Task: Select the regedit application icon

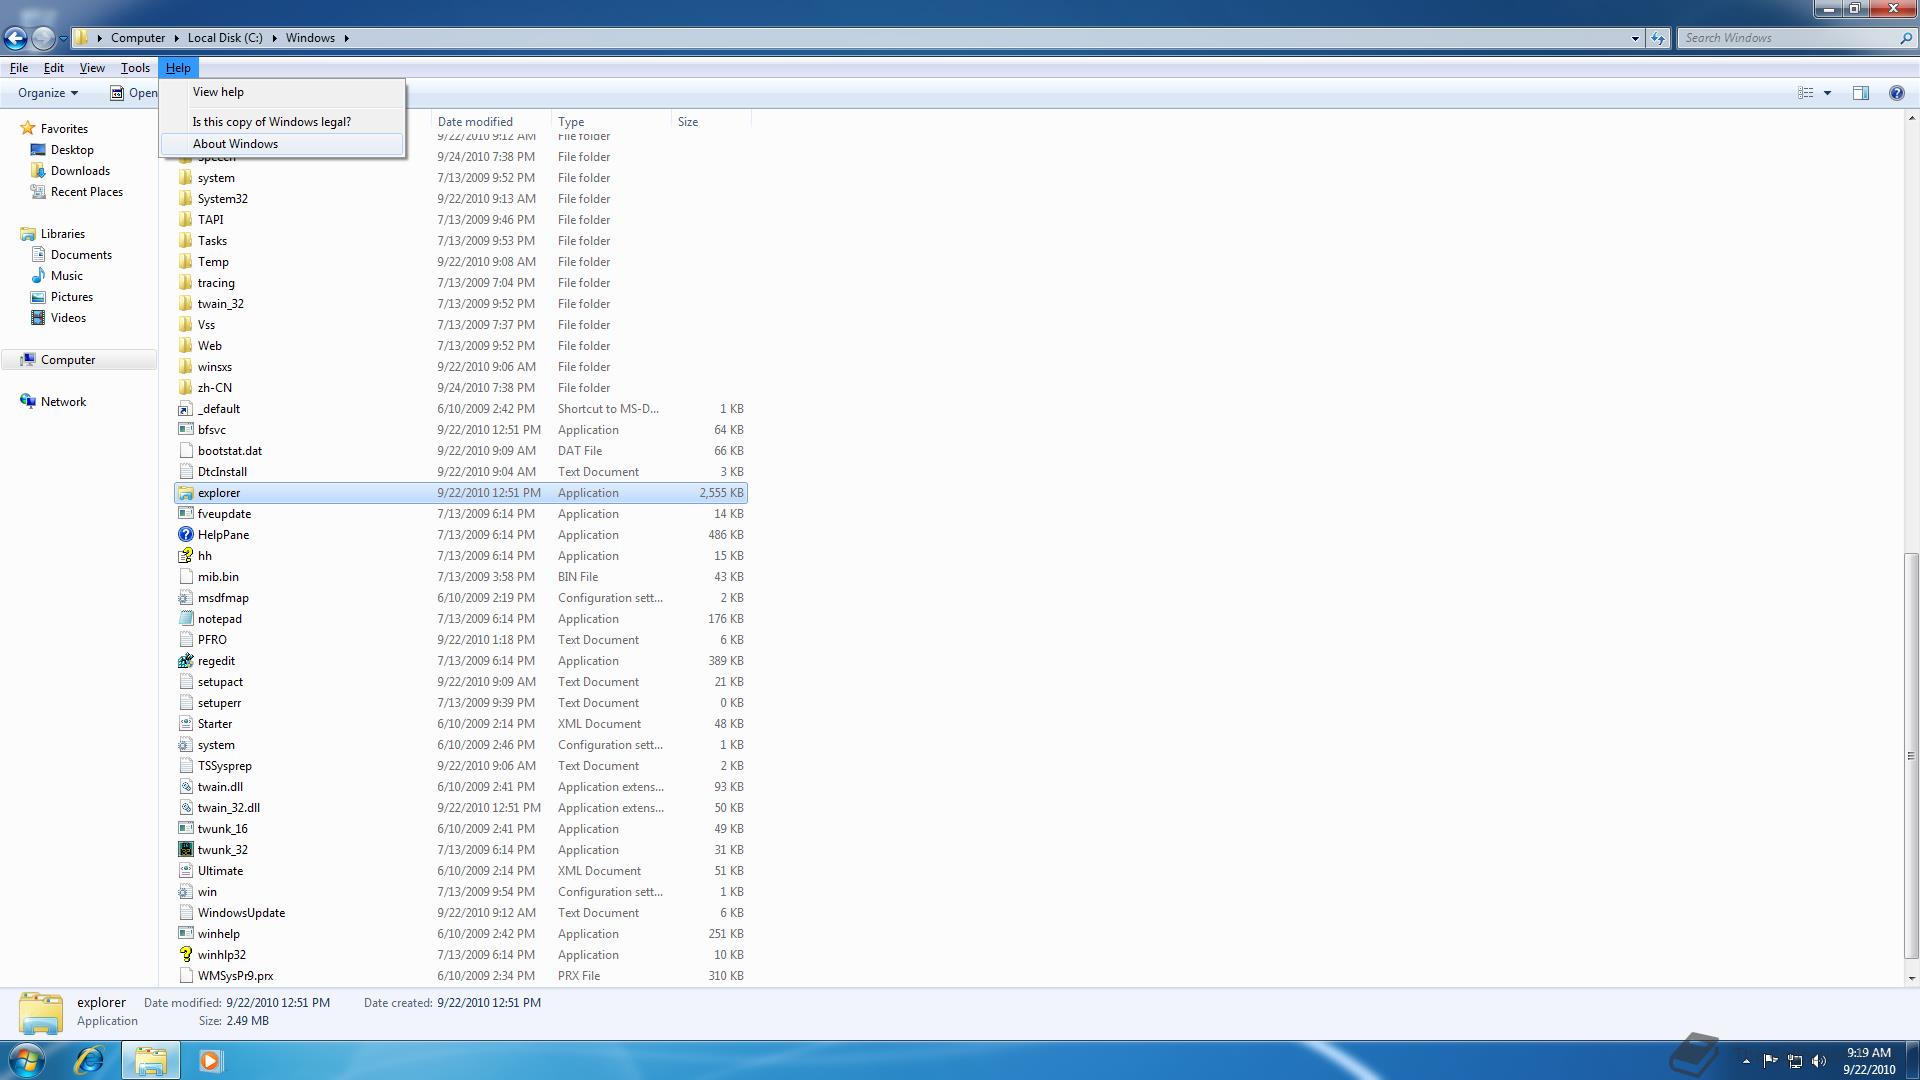Action: [x=185, y=661]
